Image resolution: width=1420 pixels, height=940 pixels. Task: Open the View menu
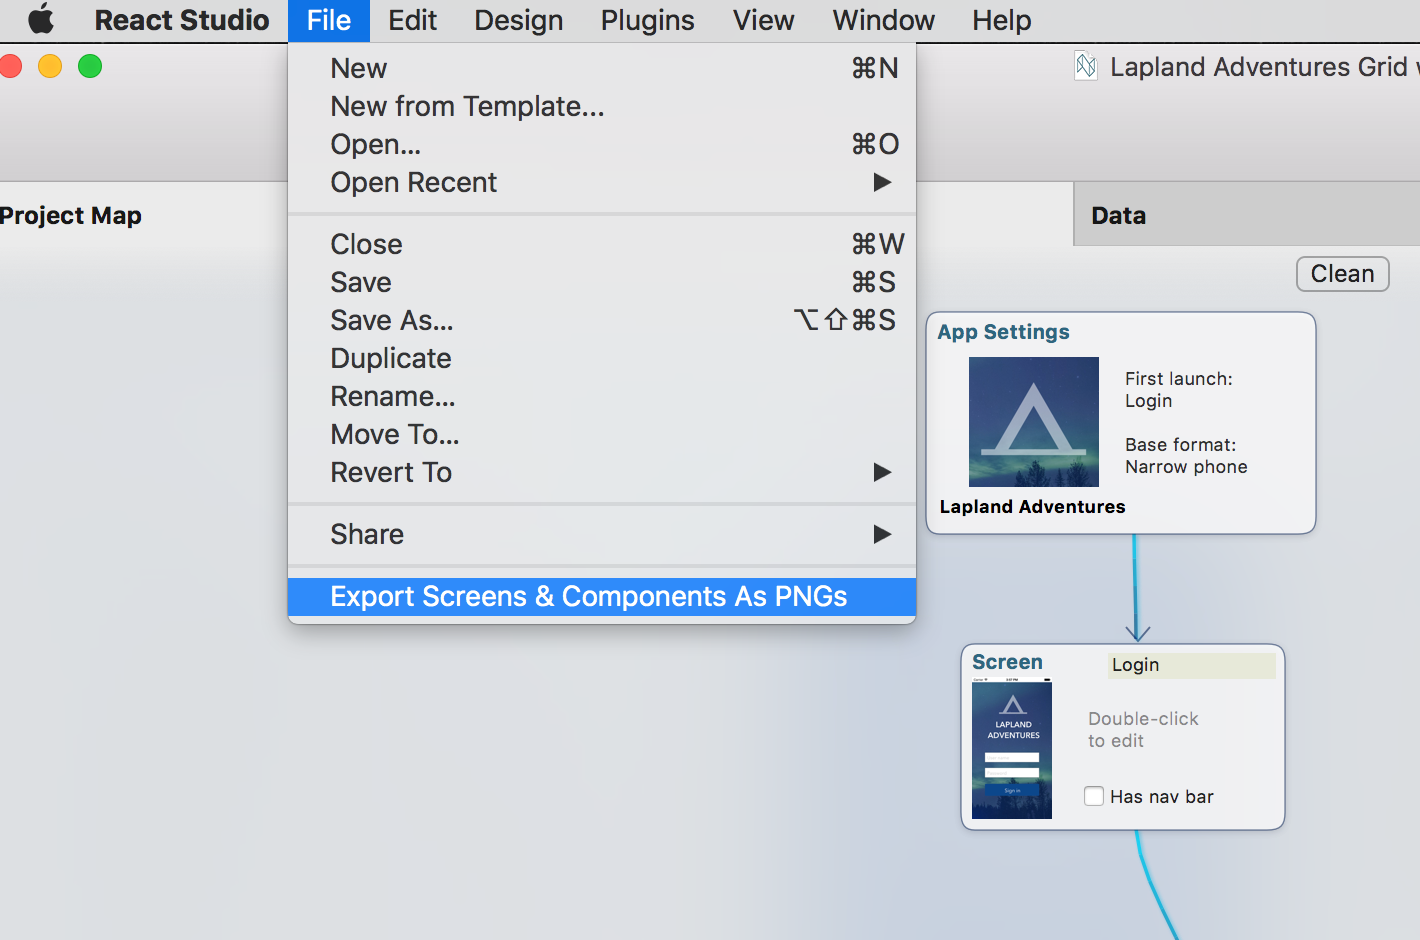coord(763,20)
